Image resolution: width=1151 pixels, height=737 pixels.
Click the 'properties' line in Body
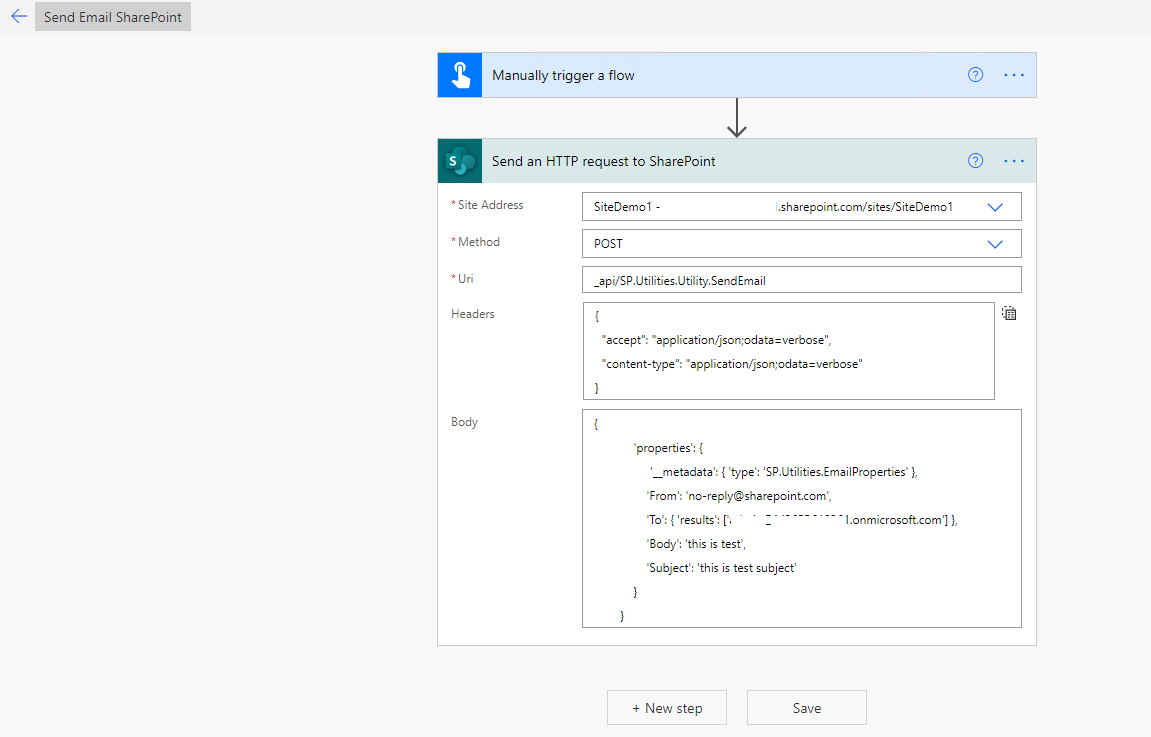pos(667,448)
